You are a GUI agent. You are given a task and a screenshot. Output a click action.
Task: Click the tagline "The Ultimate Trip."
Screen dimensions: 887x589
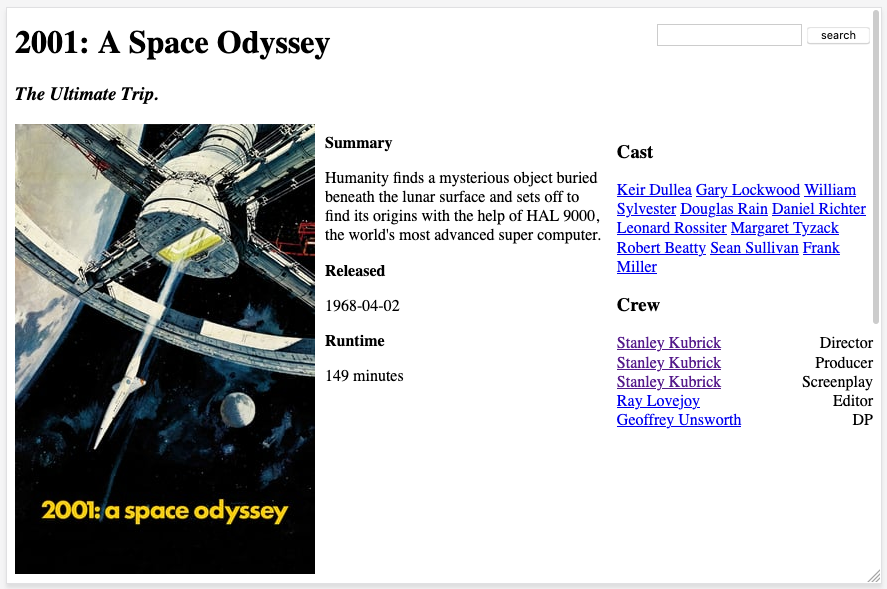pyautogui.click(x=87, y=94)
